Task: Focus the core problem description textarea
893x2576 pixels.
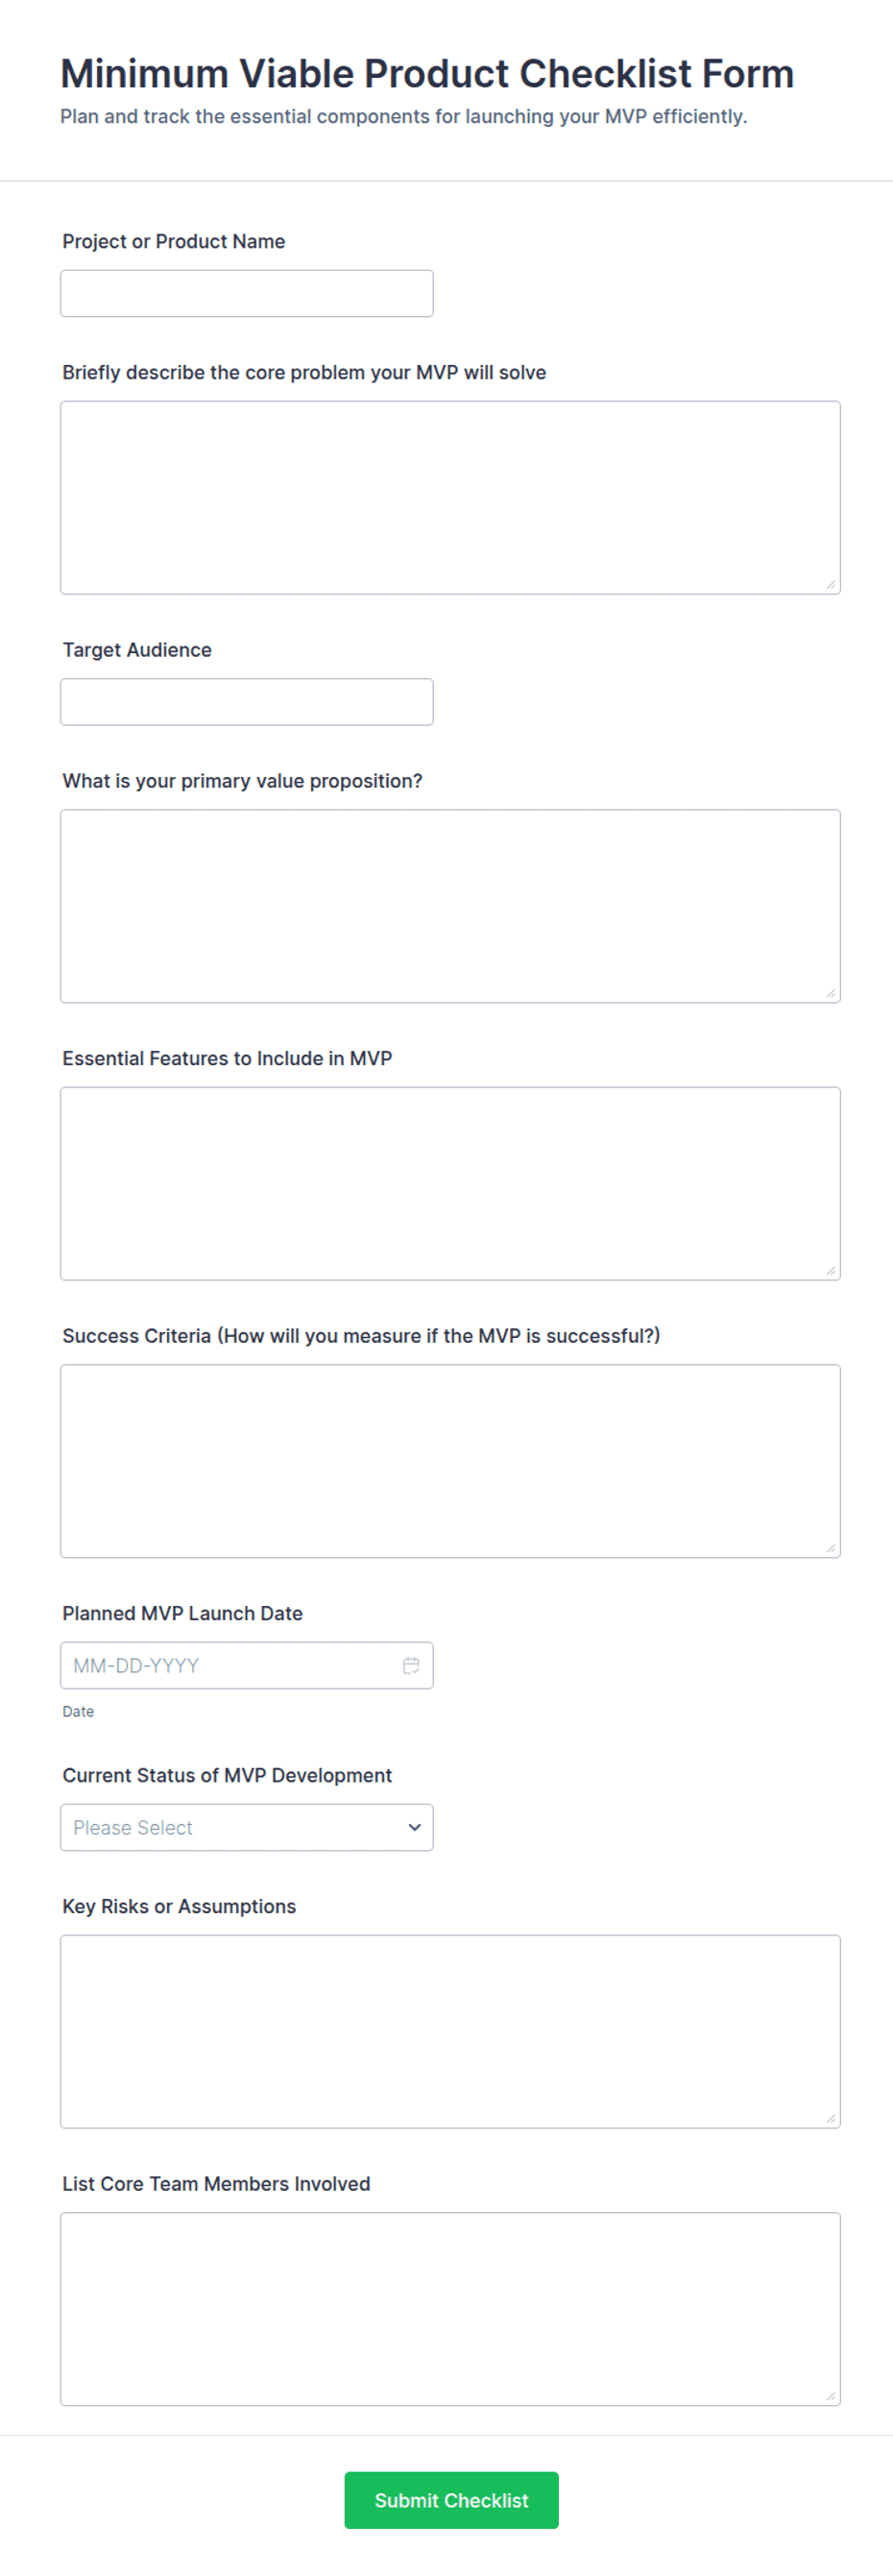Action: click(x=450, y=497)
